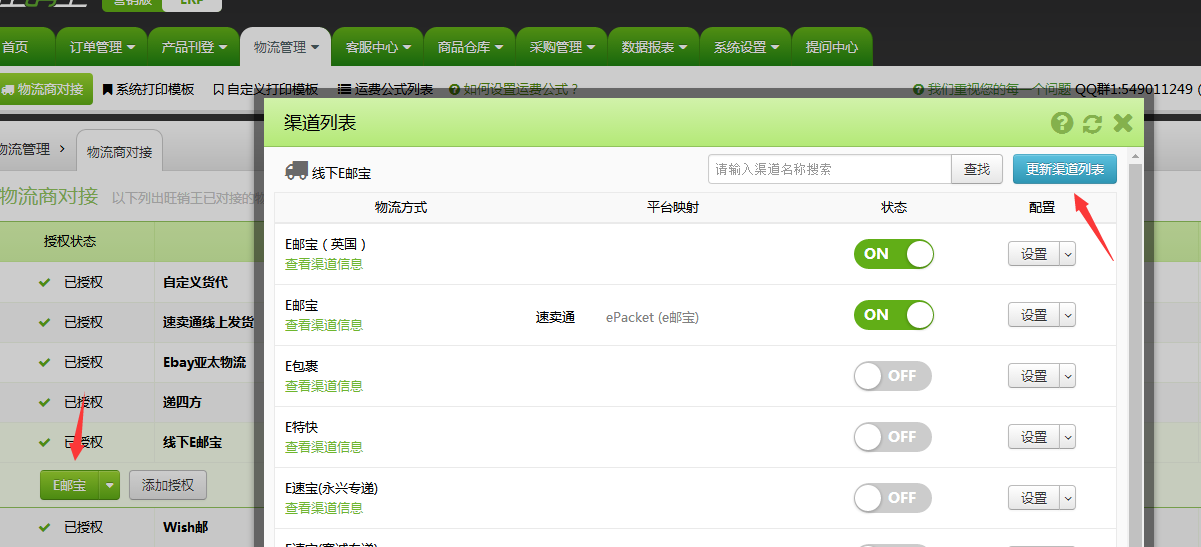Enable the E包裹 channel switch

(x=893, y=376)
